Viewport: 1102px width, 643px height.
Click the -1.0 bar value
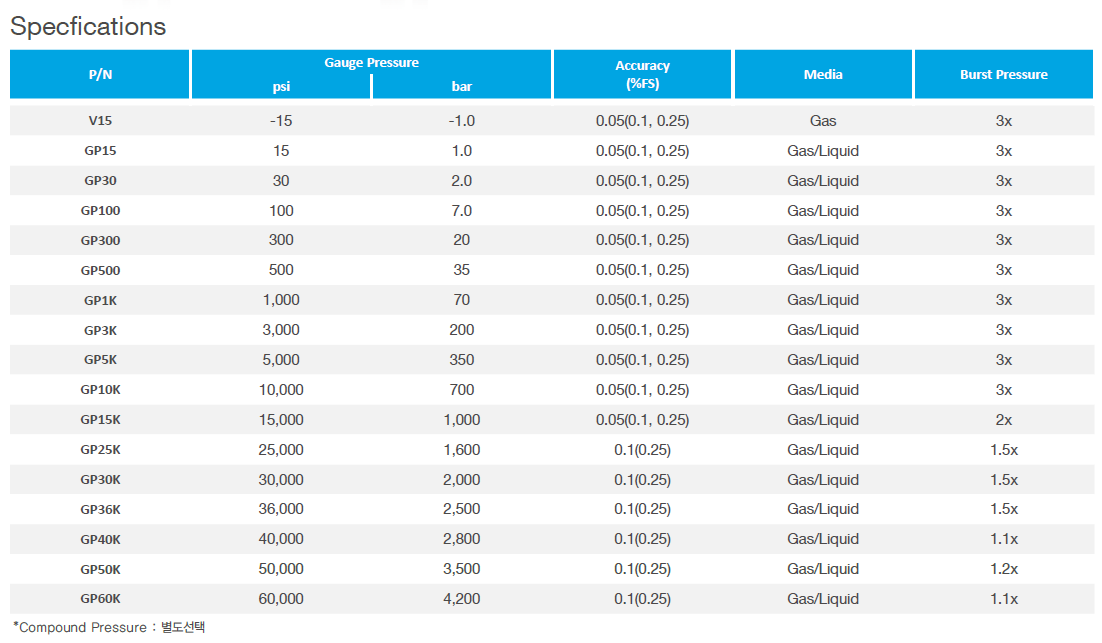(x=462, y=121)
